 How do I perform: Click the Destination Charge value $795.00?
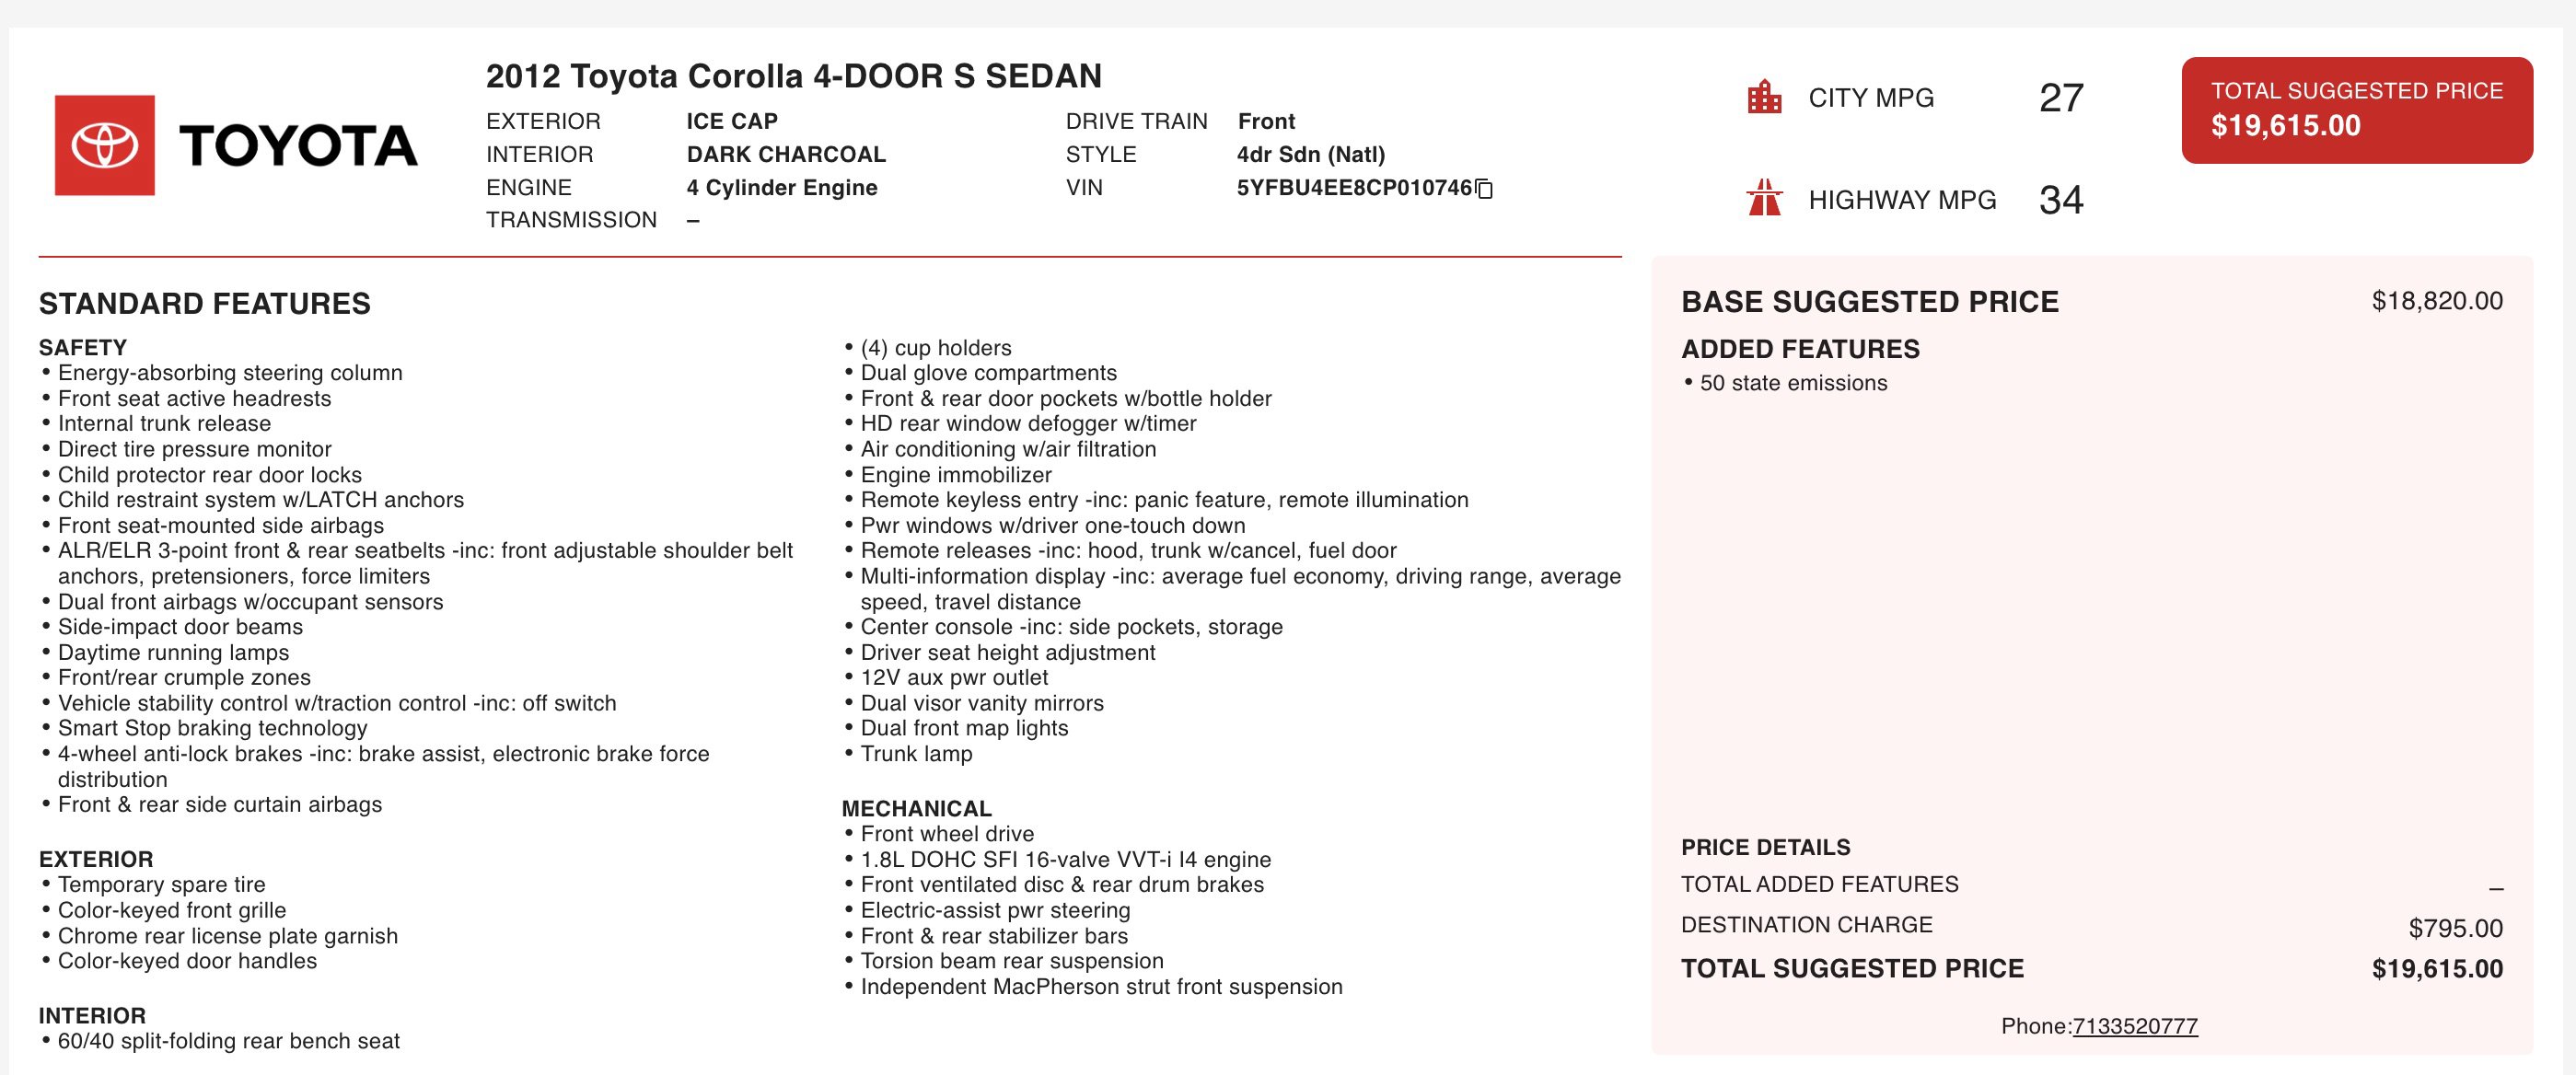(2455, 928)
